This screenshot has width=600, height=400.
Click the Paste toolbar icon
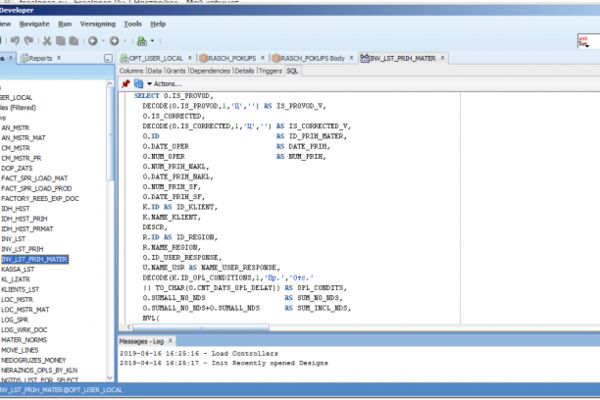click(74, 41)
